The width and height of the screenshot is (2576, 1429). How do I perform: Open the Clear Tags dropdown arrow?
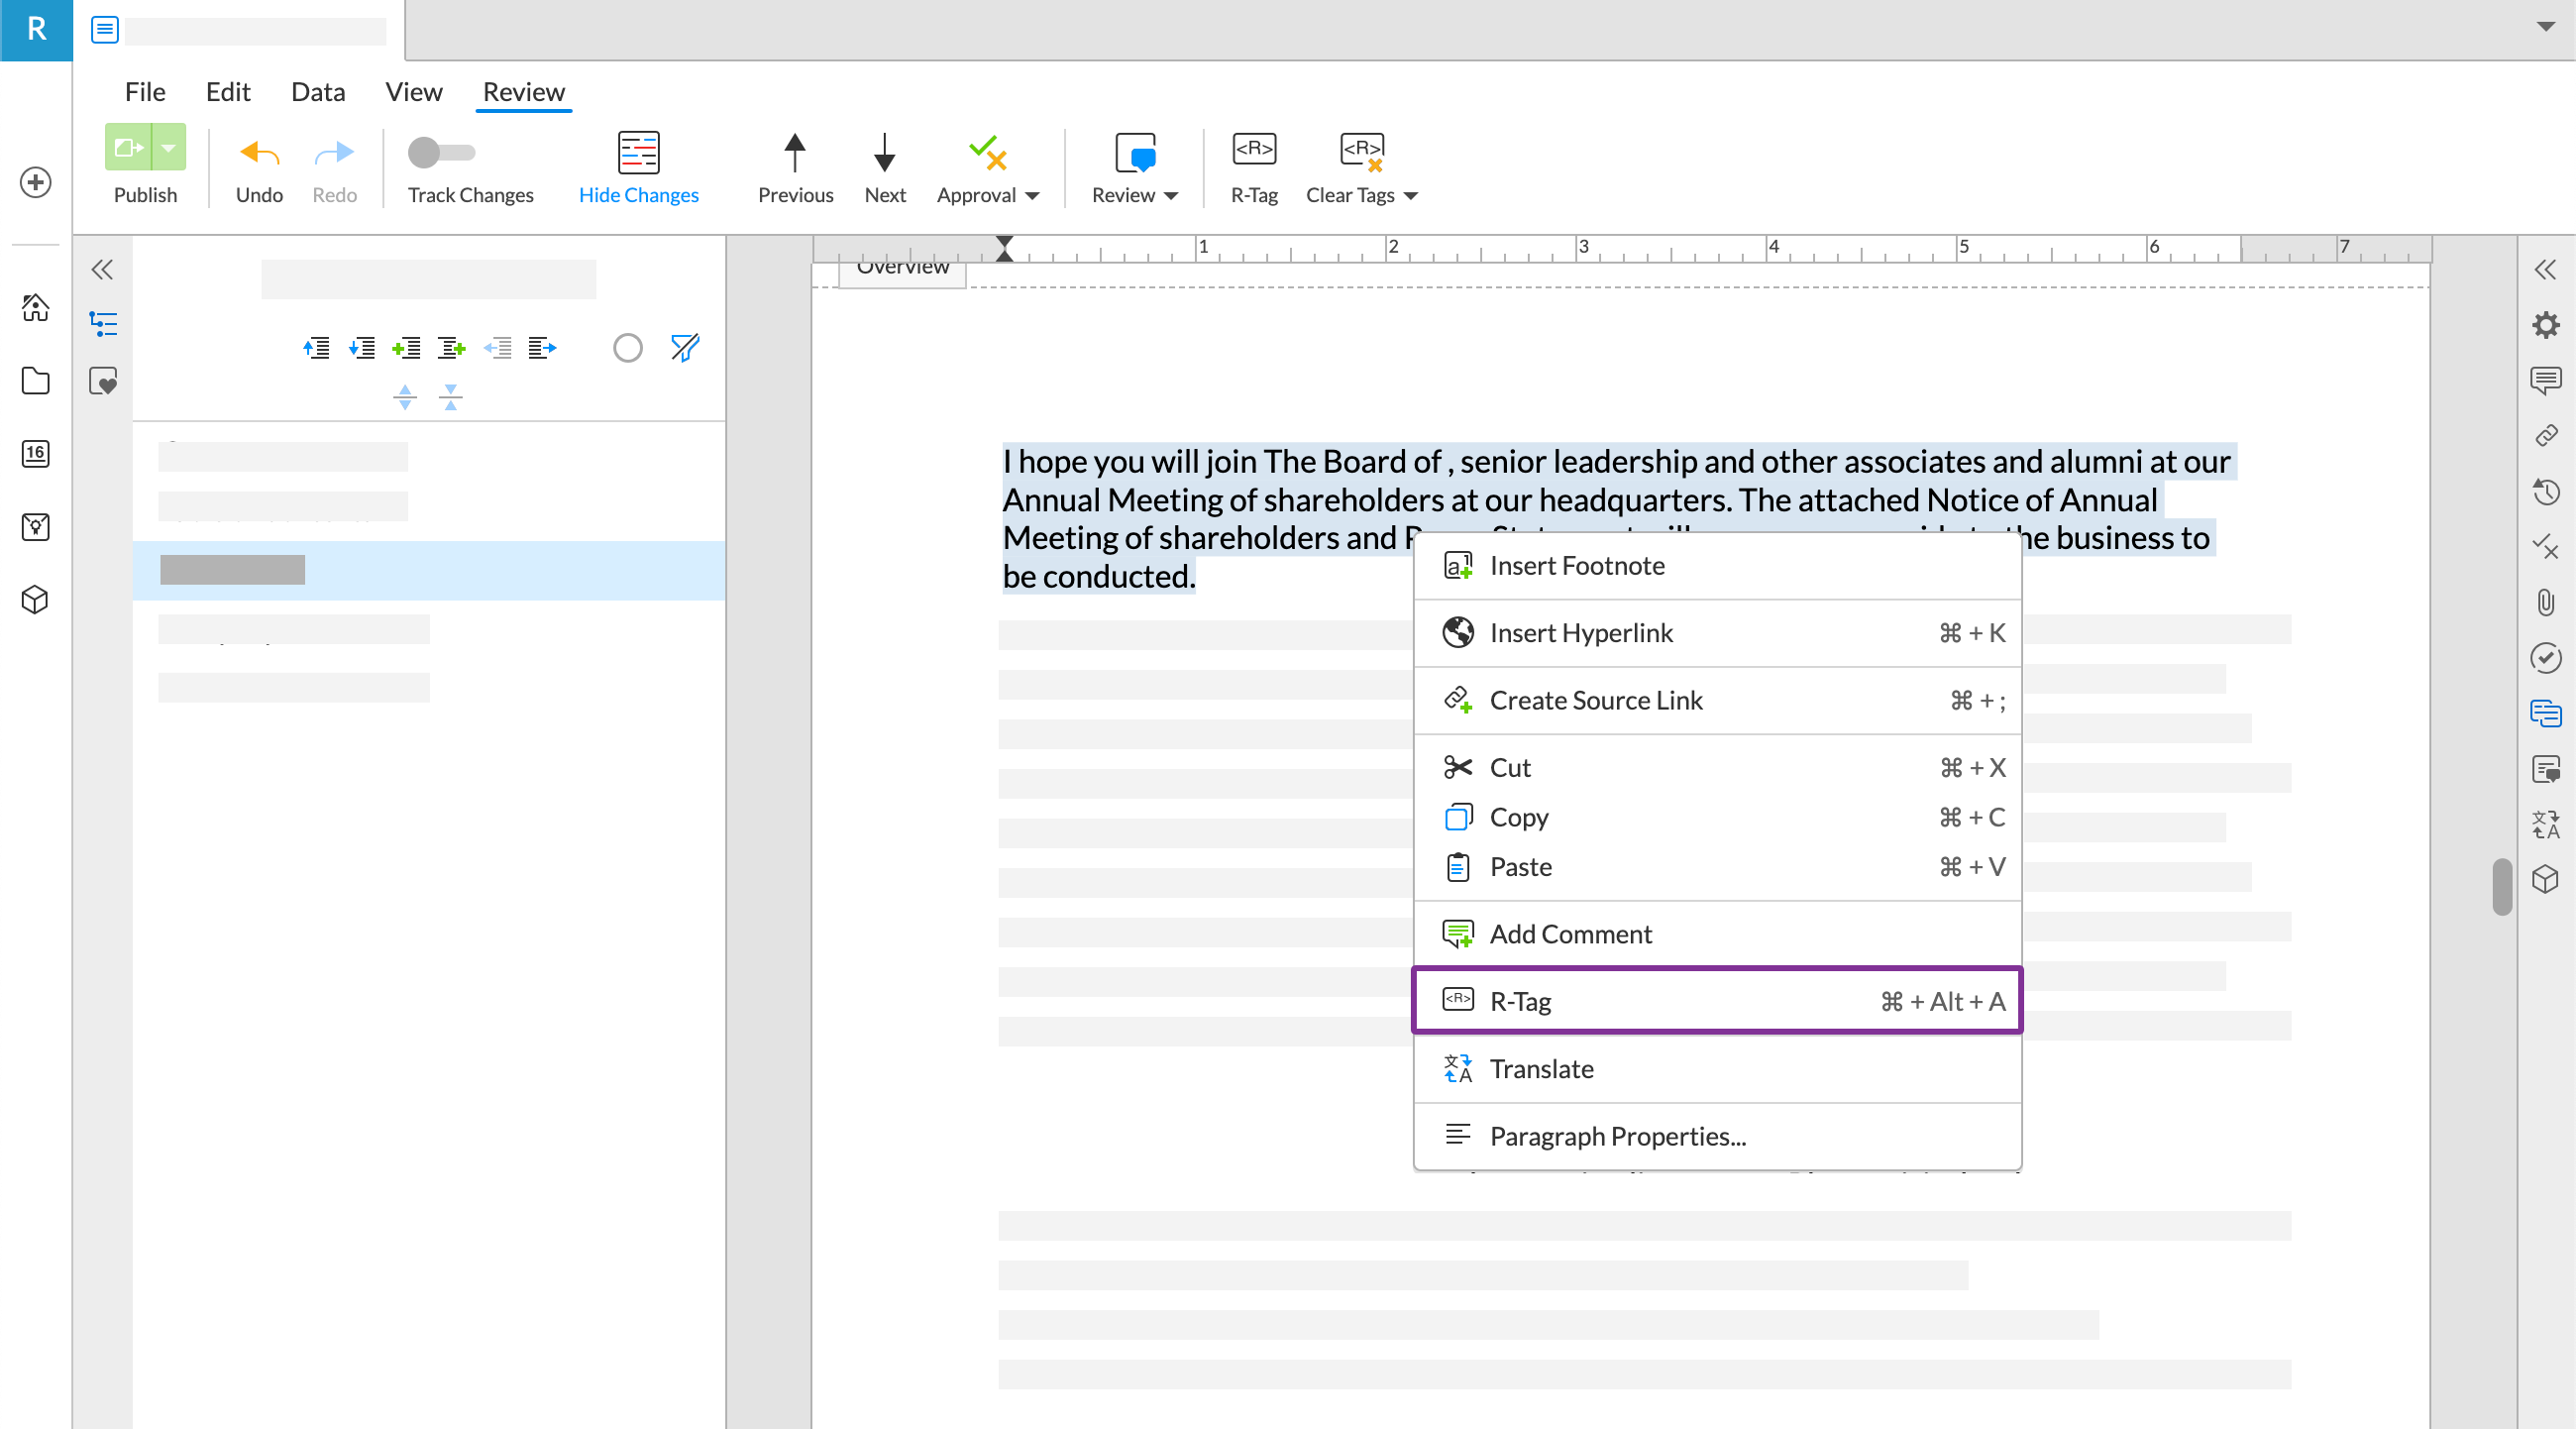(1411, 196)
